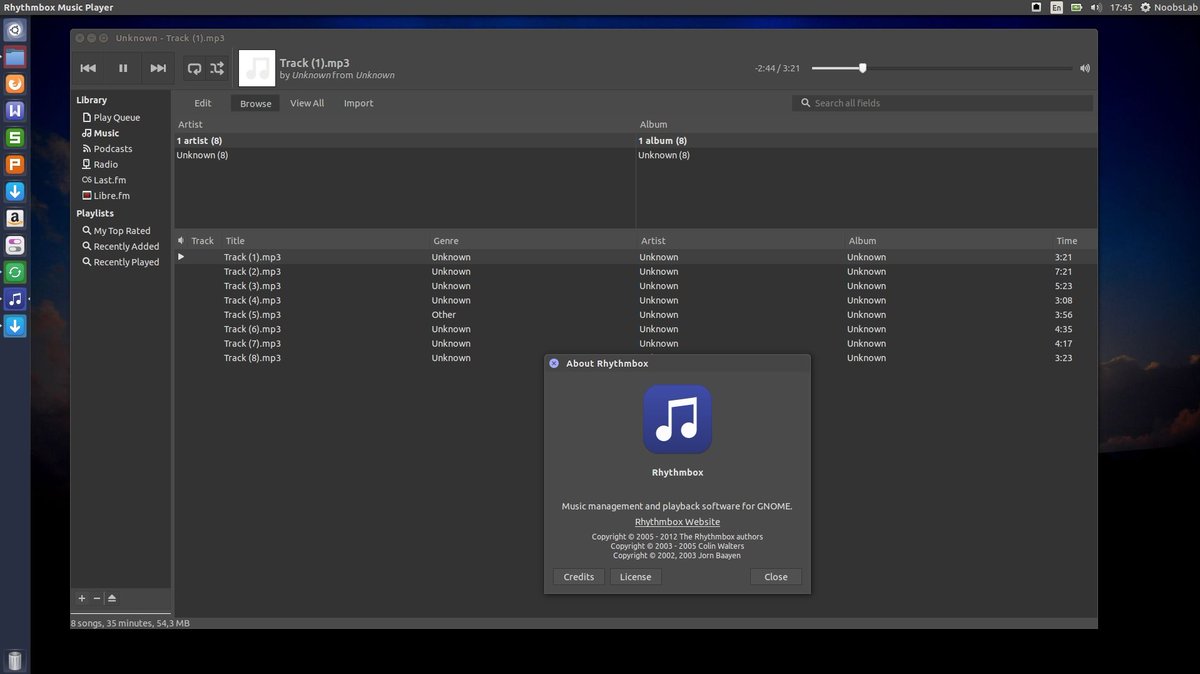Open the system volume indicator in top panel
1200x674 pixels.
[1096, 7]
